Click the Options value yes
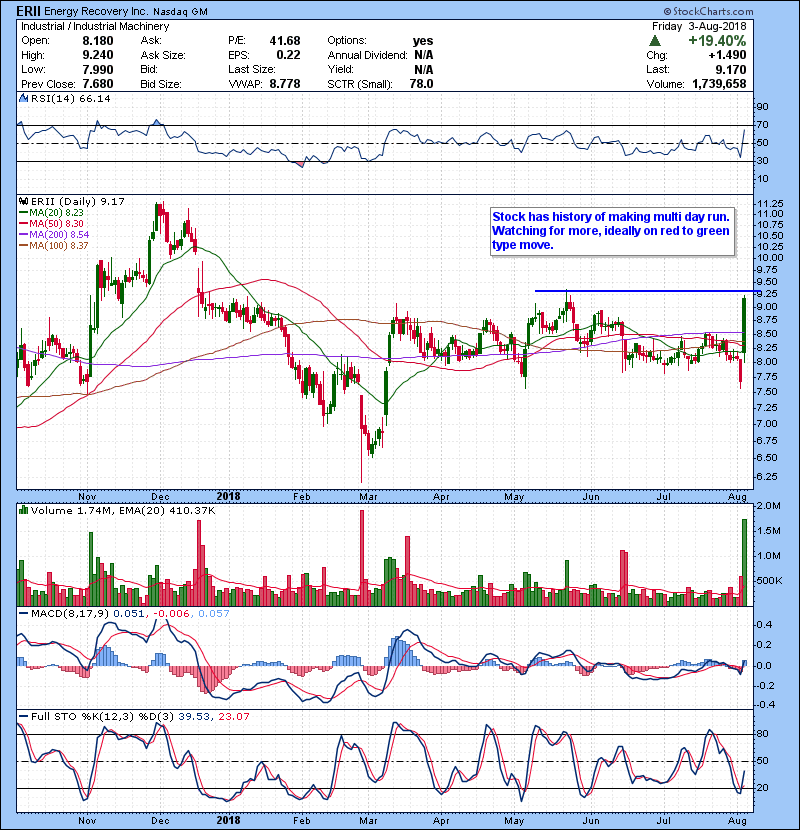 423,41
